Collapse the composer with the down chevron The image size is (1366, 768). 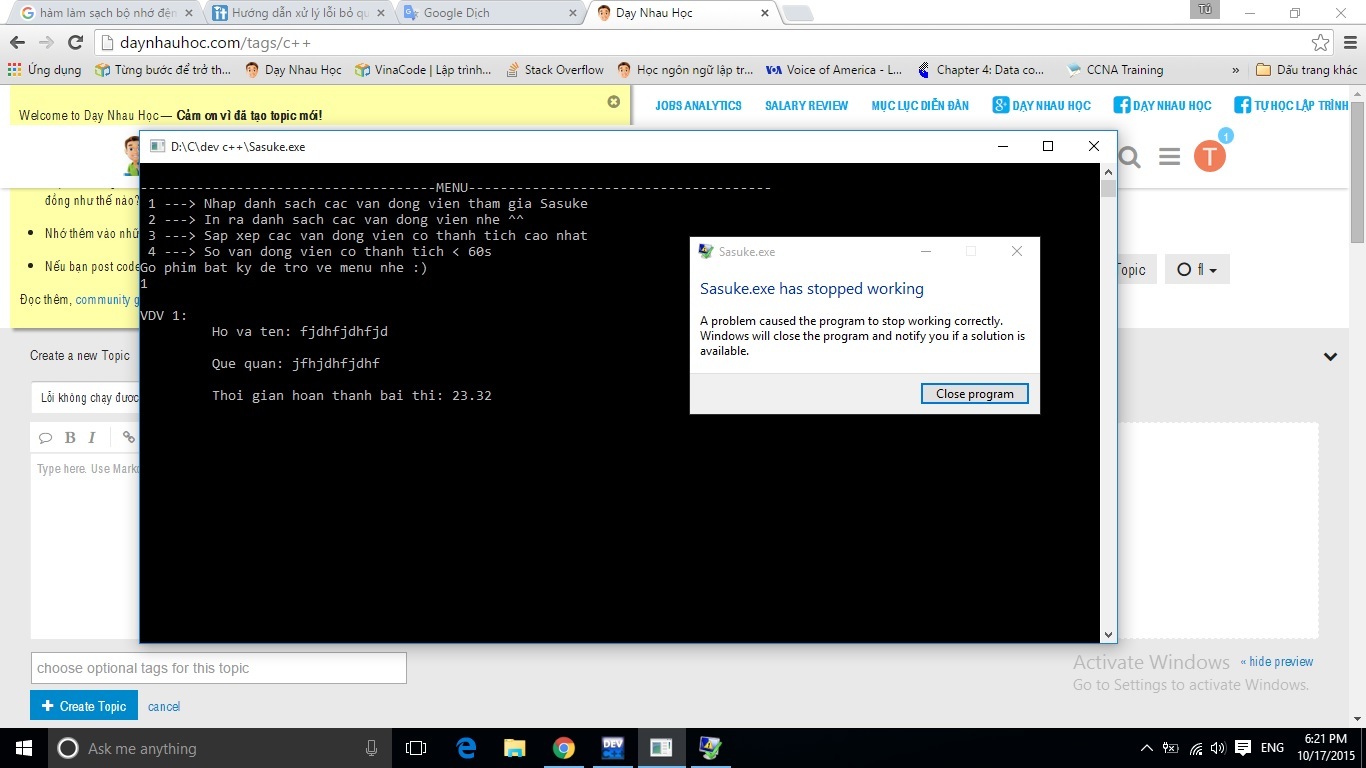(x=1330, y=356)
